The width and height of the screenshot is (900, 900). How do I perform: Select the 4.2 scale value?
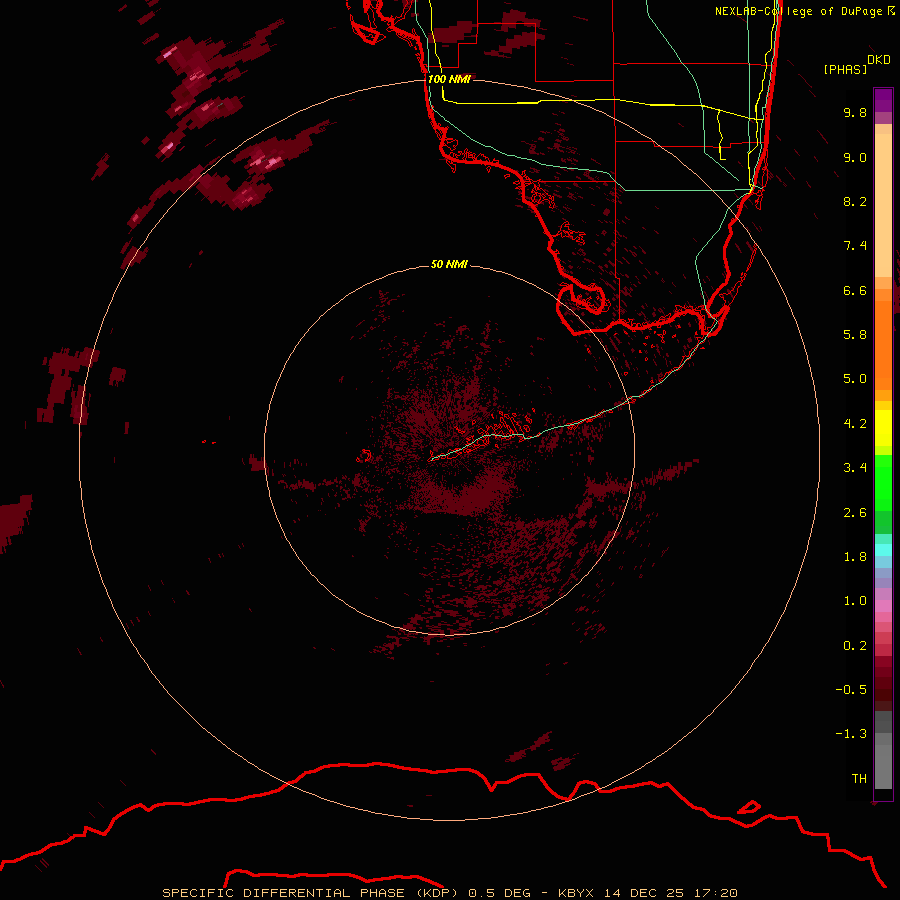(x=855, y=424)
